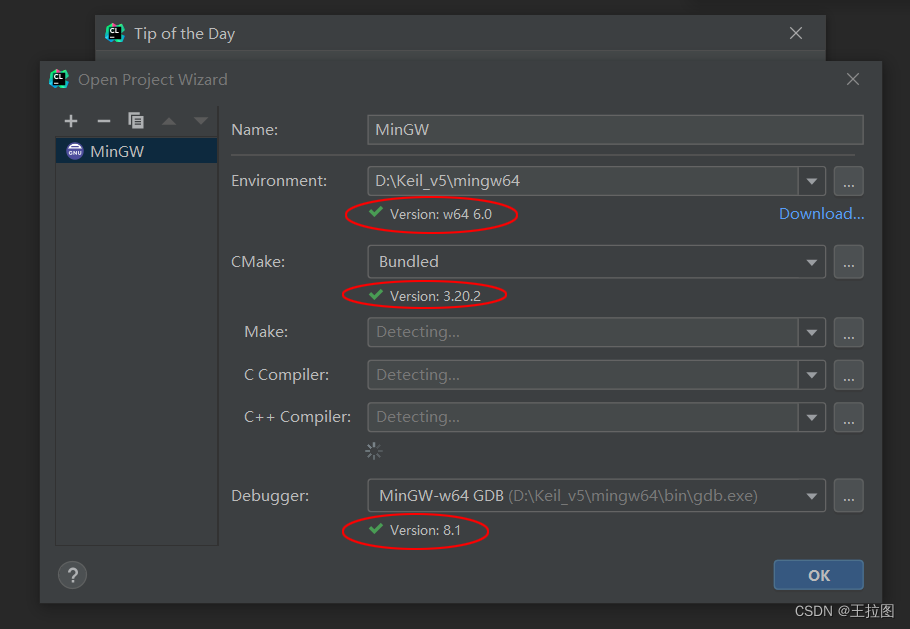Browse for C++ Compiler with ellipsis
The height and width of the screenshot is (629, 910).
click(x=848, y=417)
